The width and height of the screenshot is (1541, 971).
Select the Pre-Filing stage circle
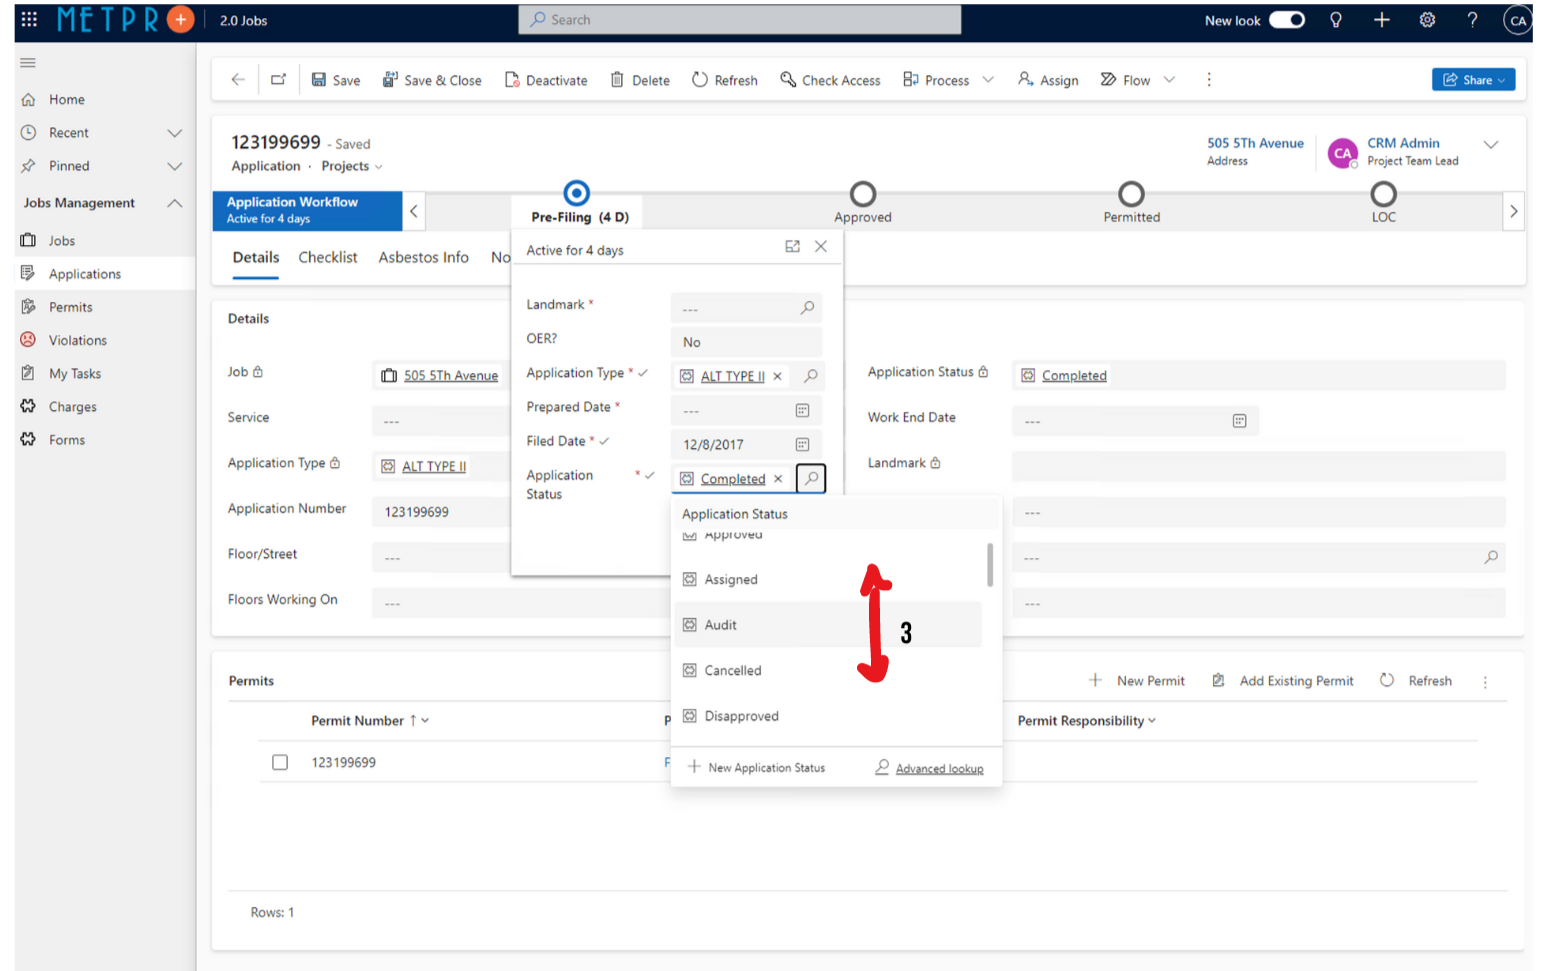[x=576, y=193]
